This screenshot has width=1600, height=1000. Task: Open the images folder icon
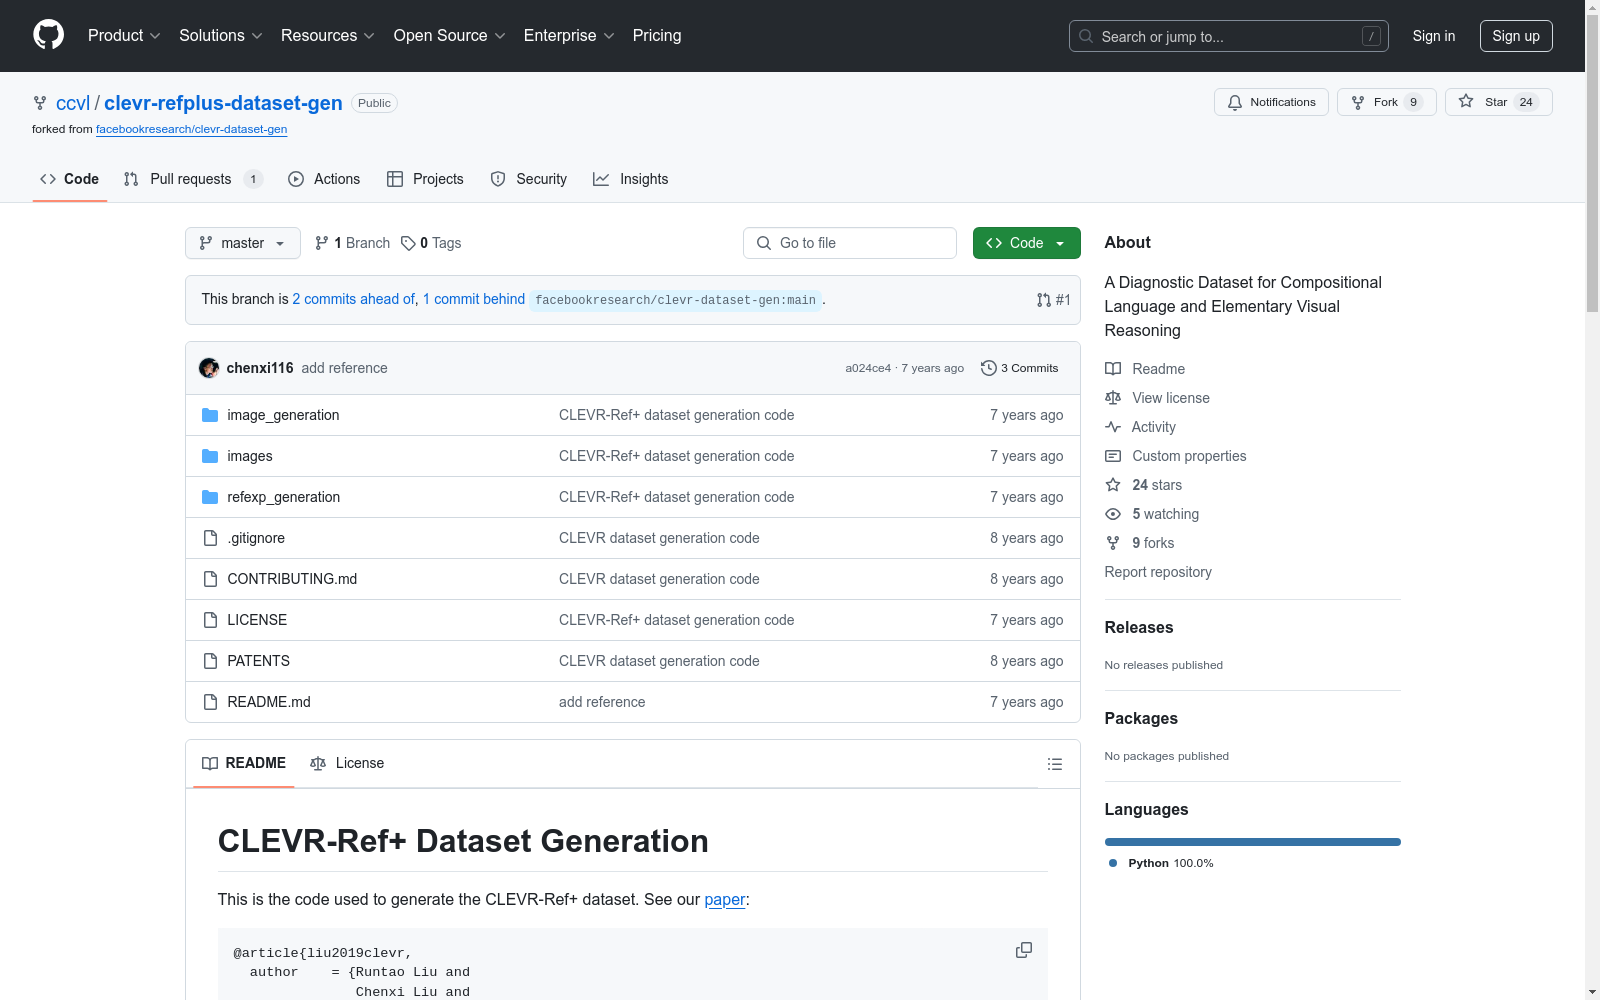tap(210, 456)
